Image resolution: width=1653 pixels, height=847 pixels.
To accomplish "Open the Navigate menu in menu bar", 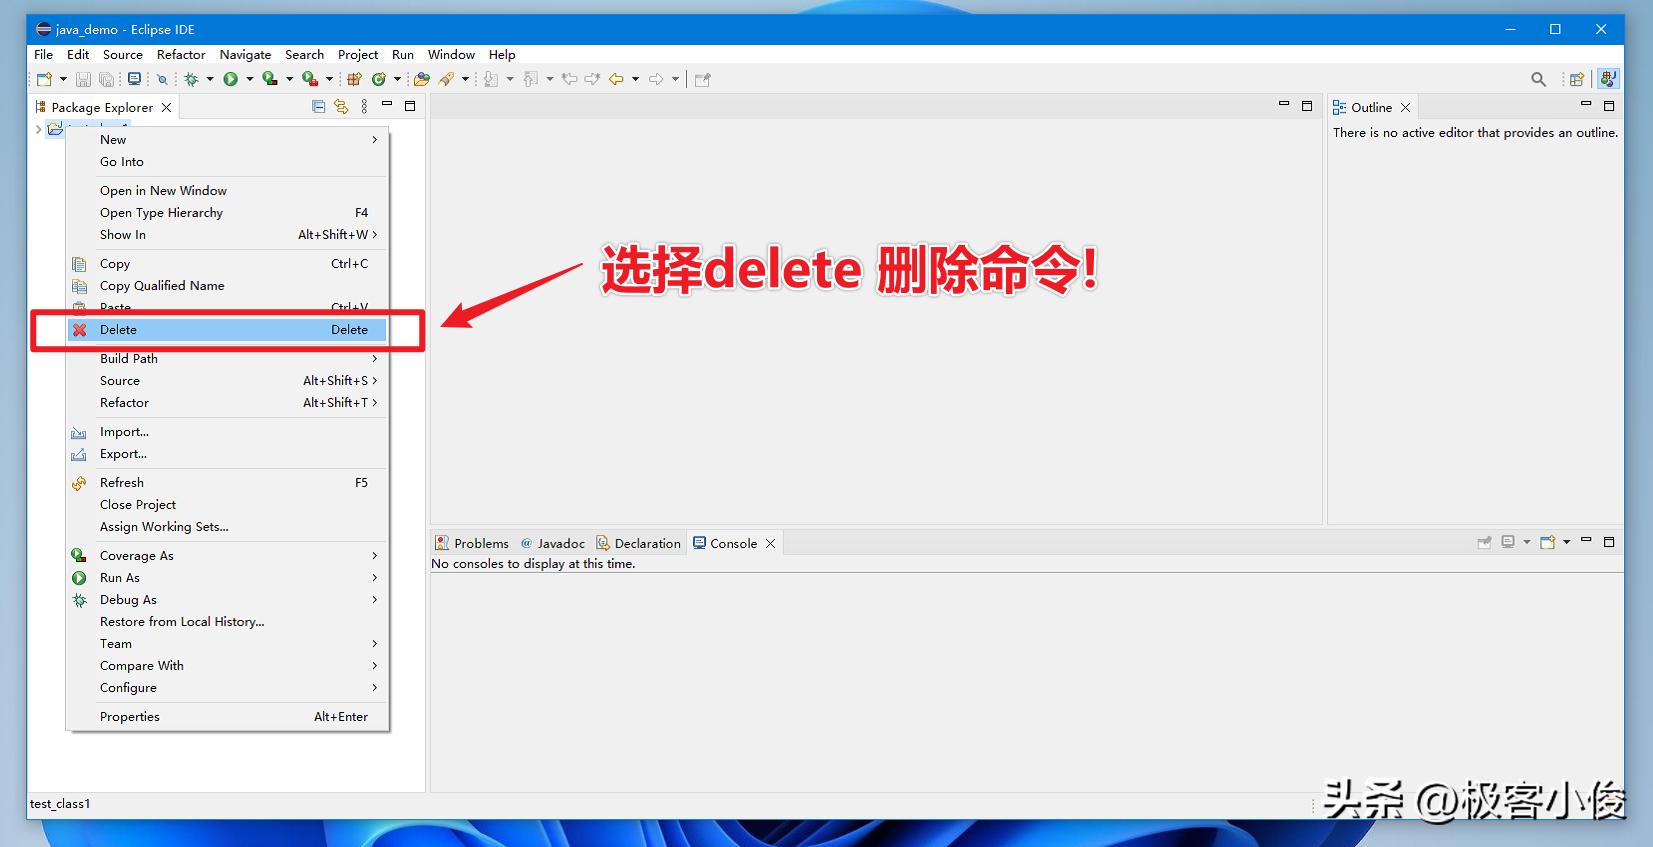I will [x=245, y=54].
